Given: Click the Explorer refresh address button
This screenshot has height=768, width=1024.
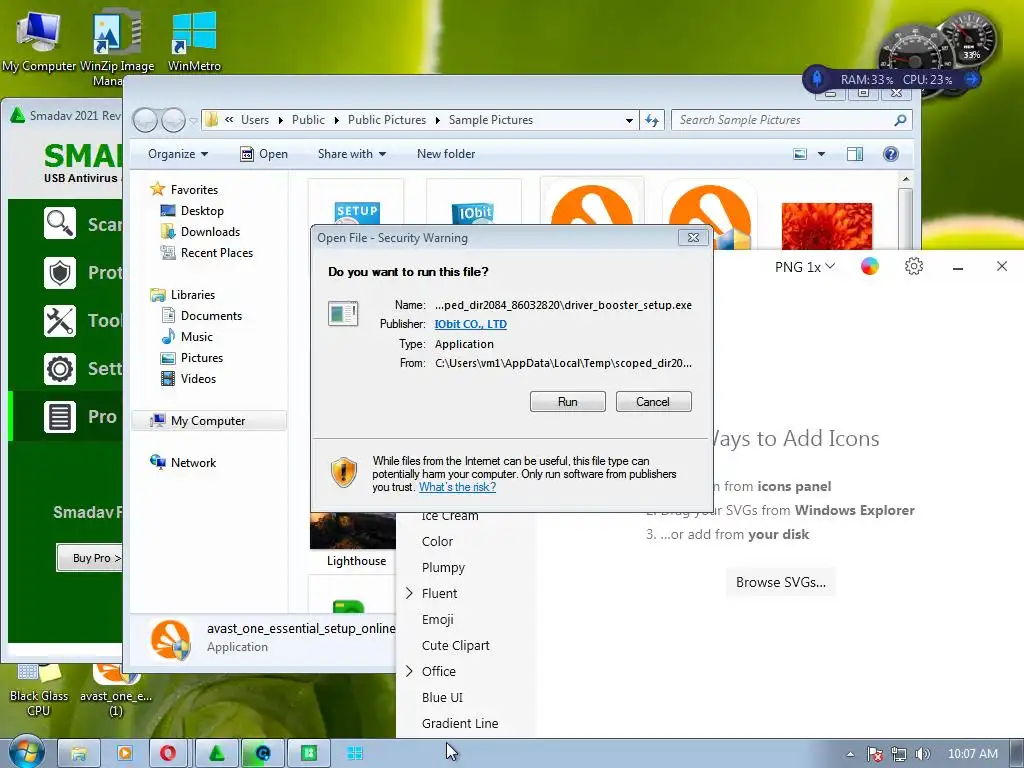Looking at the screenshot, I should 652,120.
